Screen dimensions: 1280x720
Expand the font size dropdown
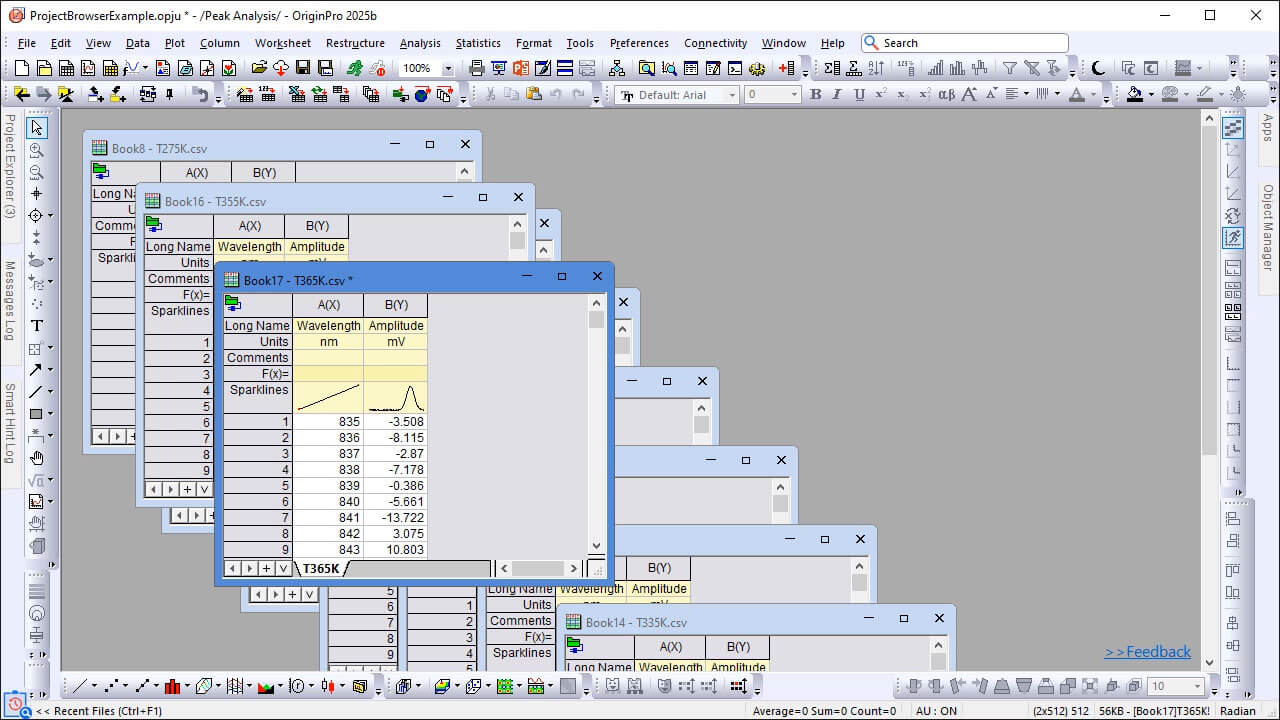795,95
